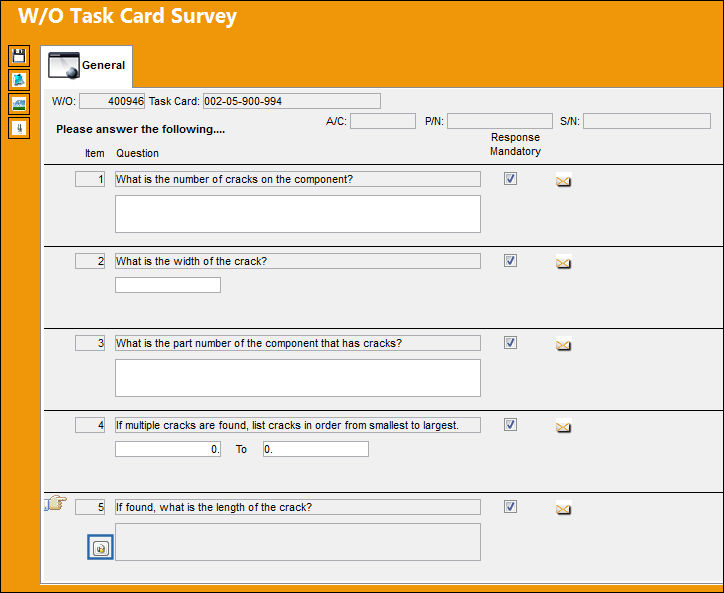
Task: Click the answer box for crack length question
Action: (298, 542)
